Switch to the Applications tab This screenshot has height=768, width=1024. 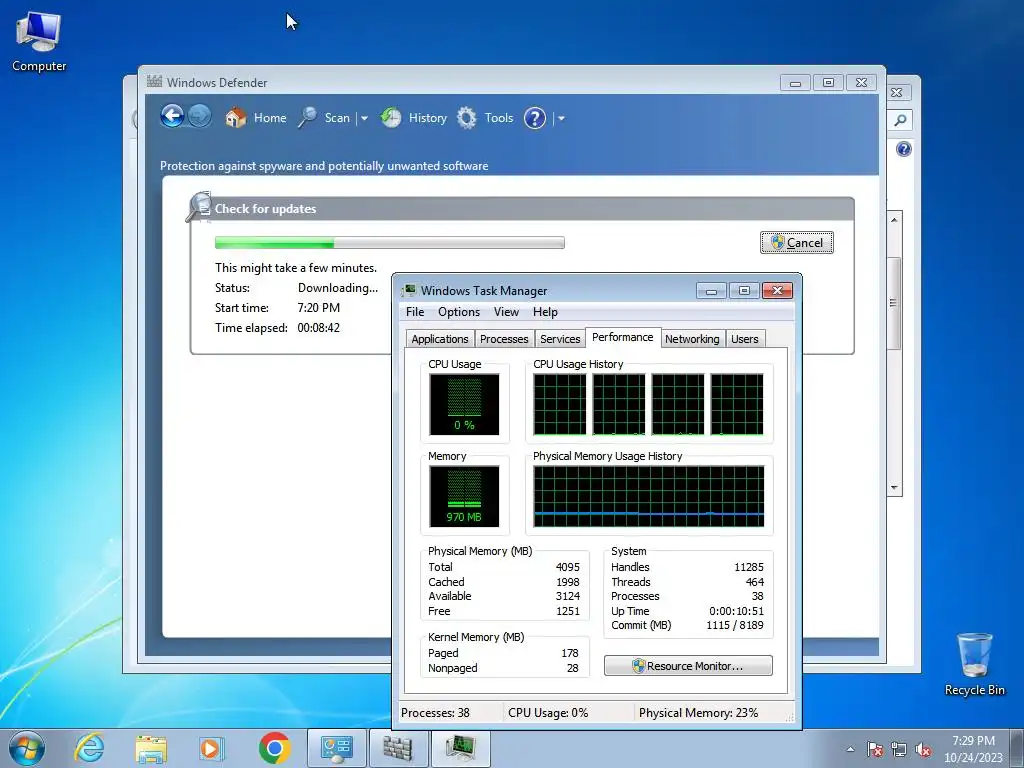[x=440, y=339]
